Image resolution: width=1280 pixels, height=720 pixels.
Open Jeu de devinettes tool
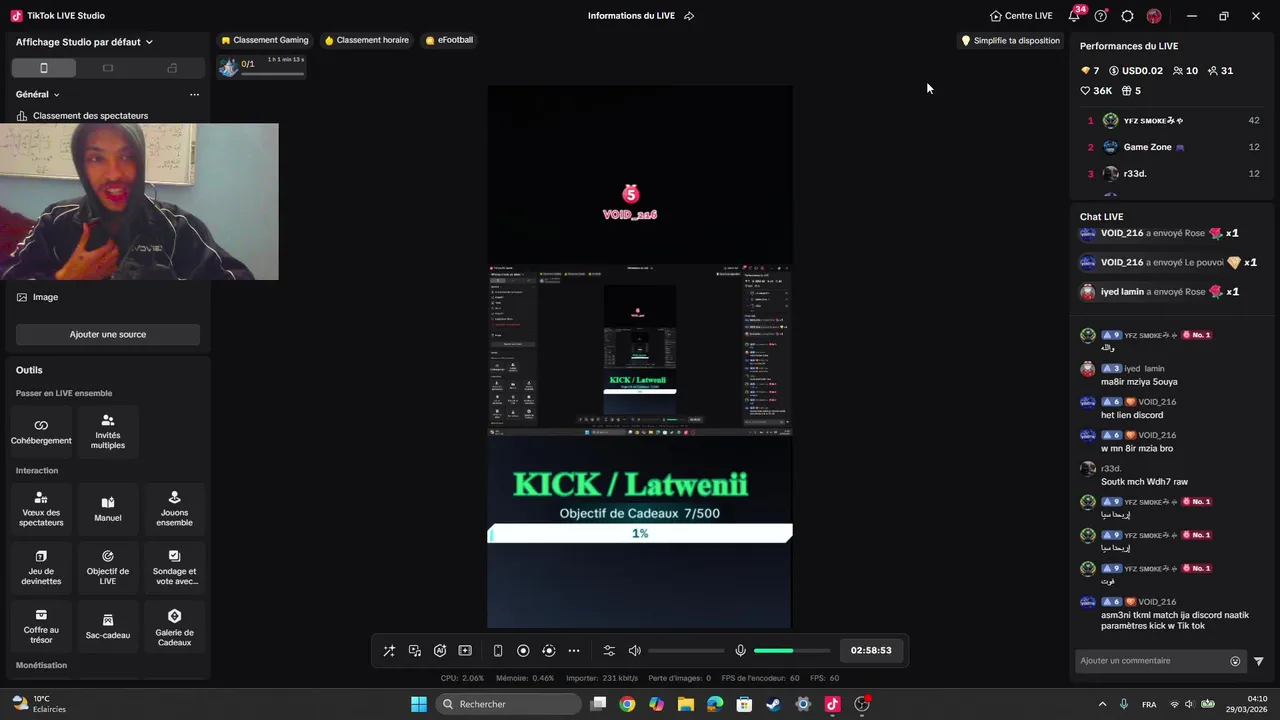pyautogui.click(x=41, y=568)
